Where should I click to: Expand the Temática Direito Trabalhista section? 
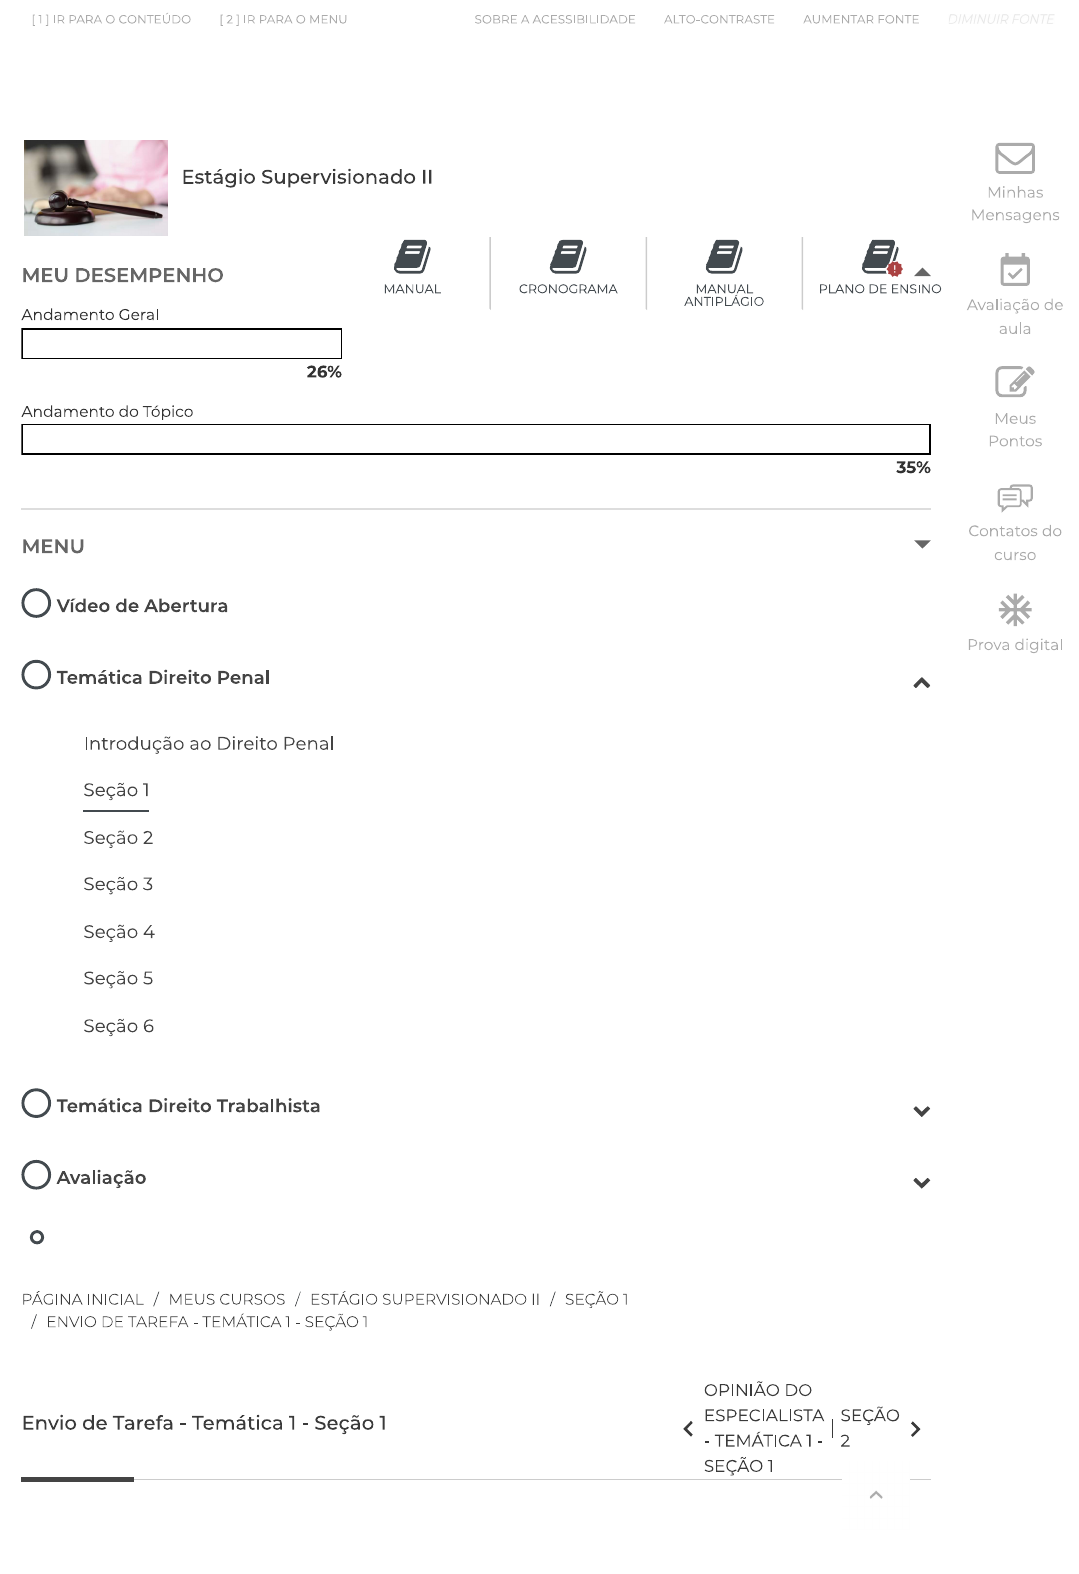[x=921, y=1111]
